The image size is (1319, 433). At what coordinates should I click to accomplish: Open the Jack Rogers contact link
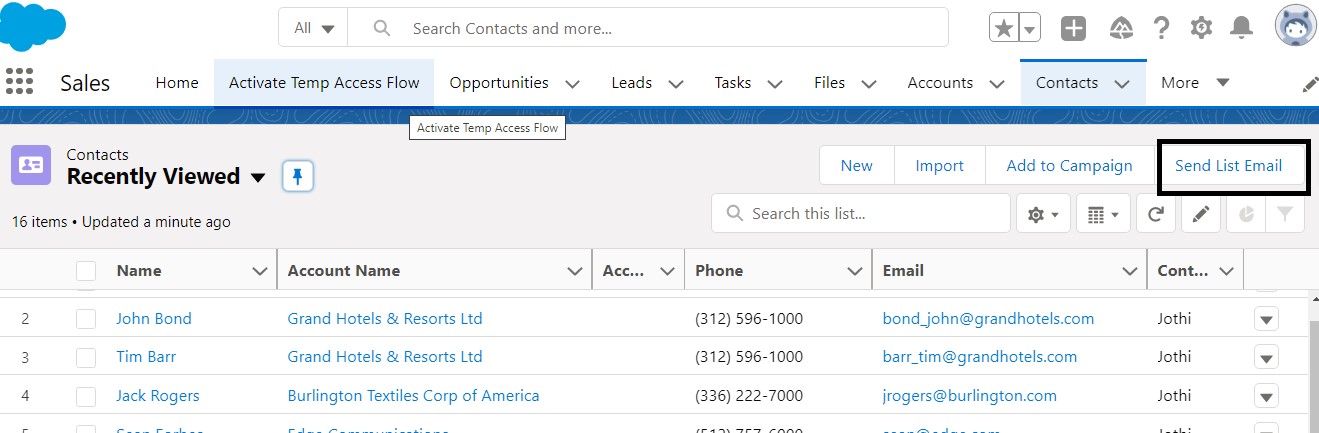coord(158,396)
